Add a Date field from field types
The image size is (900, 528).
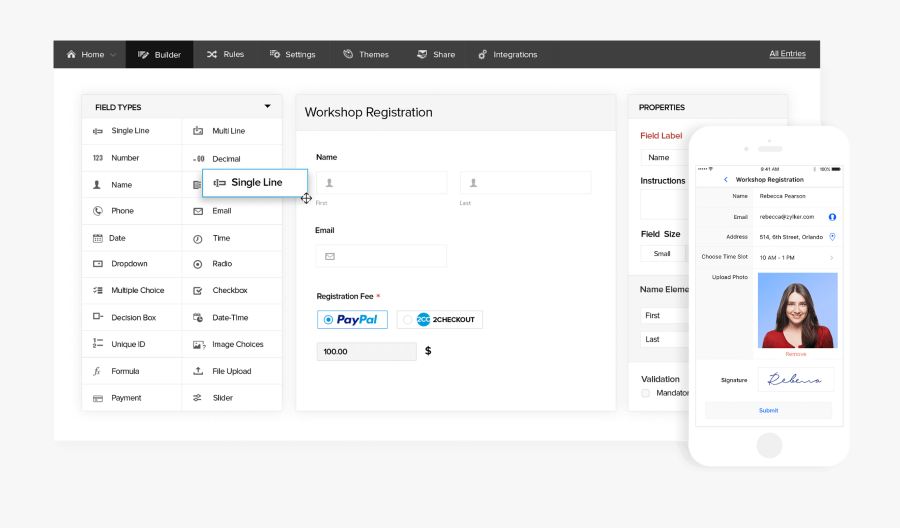point(116,238)
